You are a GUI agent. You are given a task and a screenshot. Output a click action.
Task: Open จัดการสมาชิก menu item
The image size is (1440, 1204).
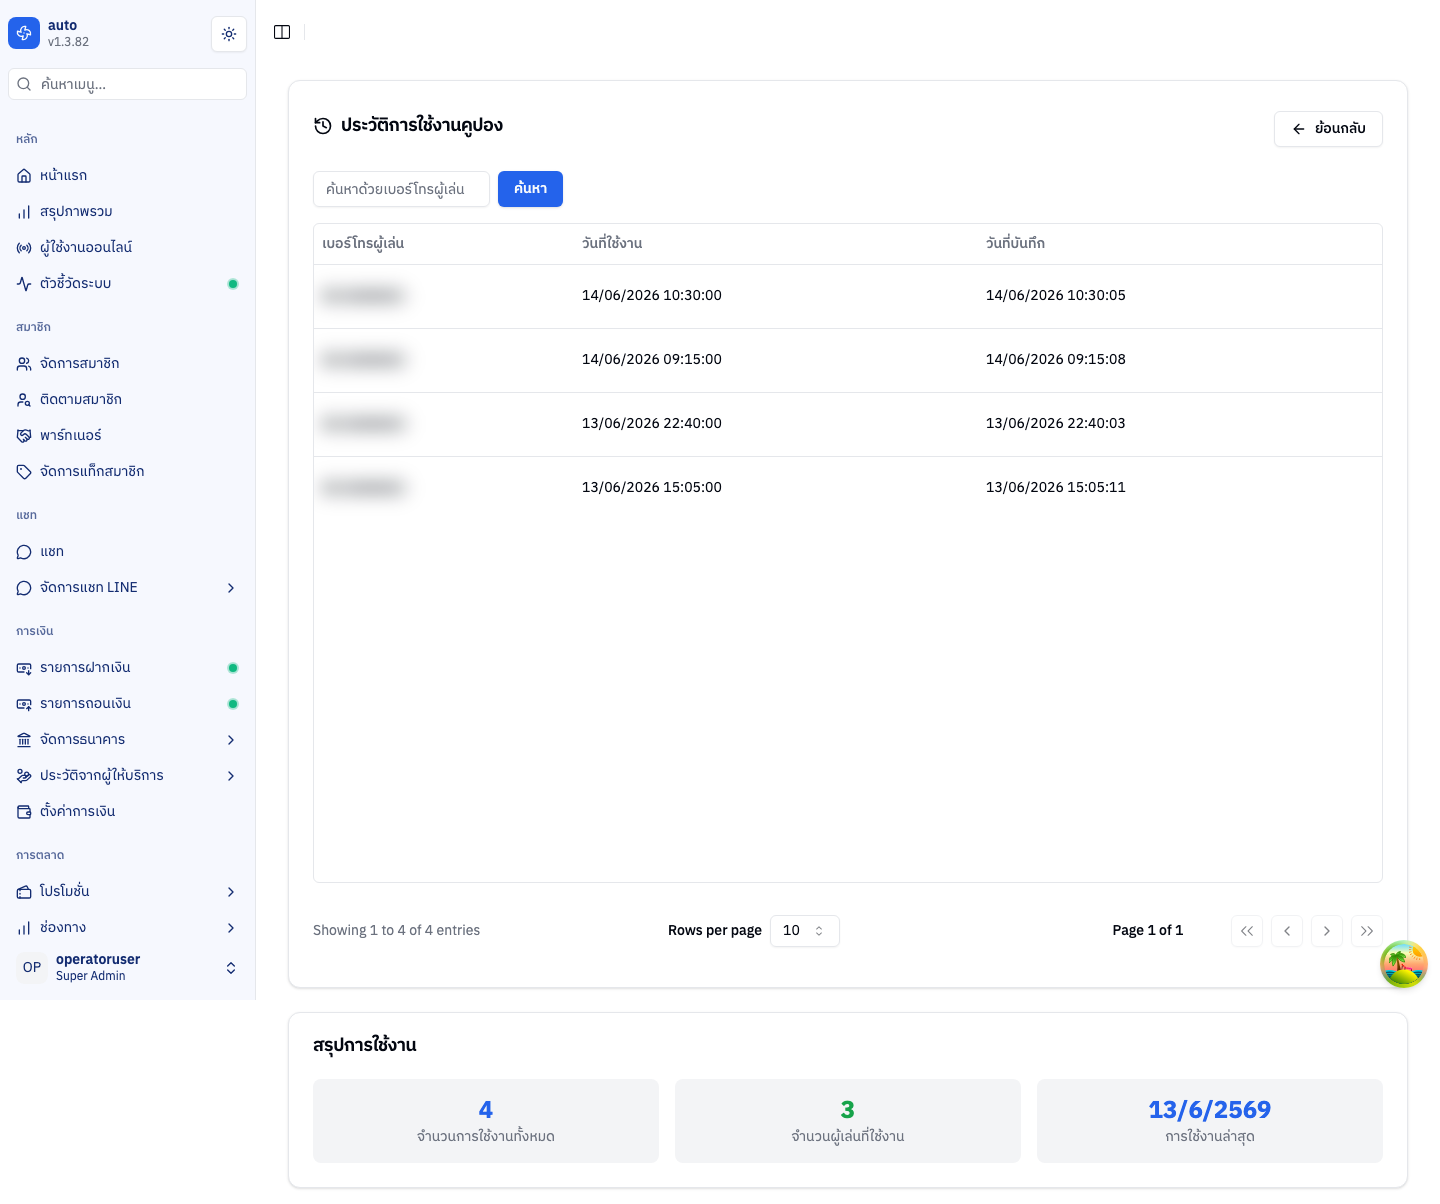click(x=127, y=364)
